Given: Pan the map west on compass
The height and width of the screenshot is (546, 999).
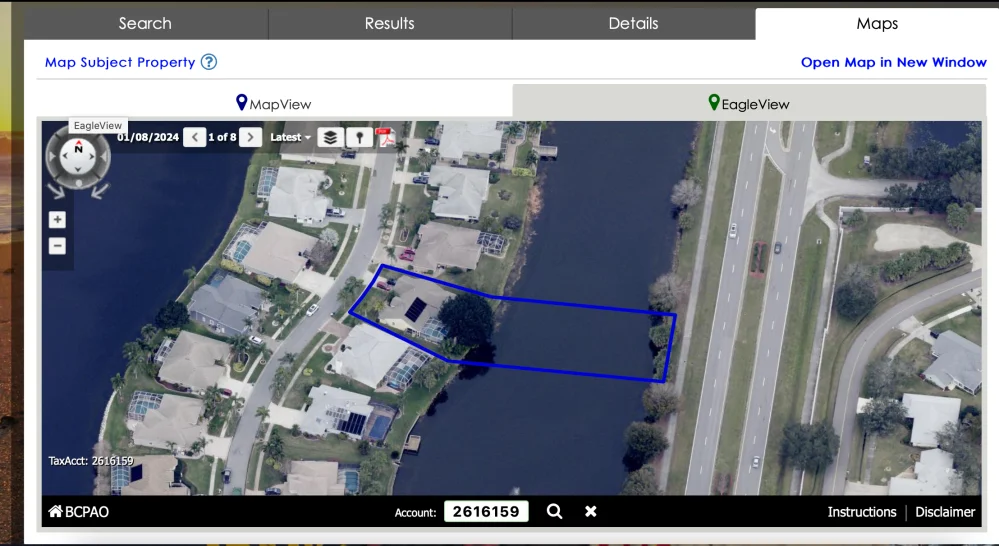Looking at the screenshot, I should [x=64, y=156].
